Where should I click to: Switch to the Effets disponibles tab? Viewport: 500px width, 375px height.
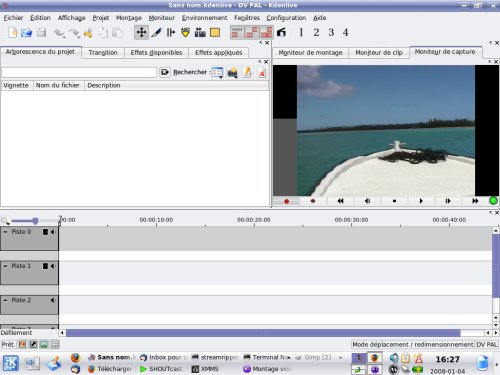coord(156,53)
